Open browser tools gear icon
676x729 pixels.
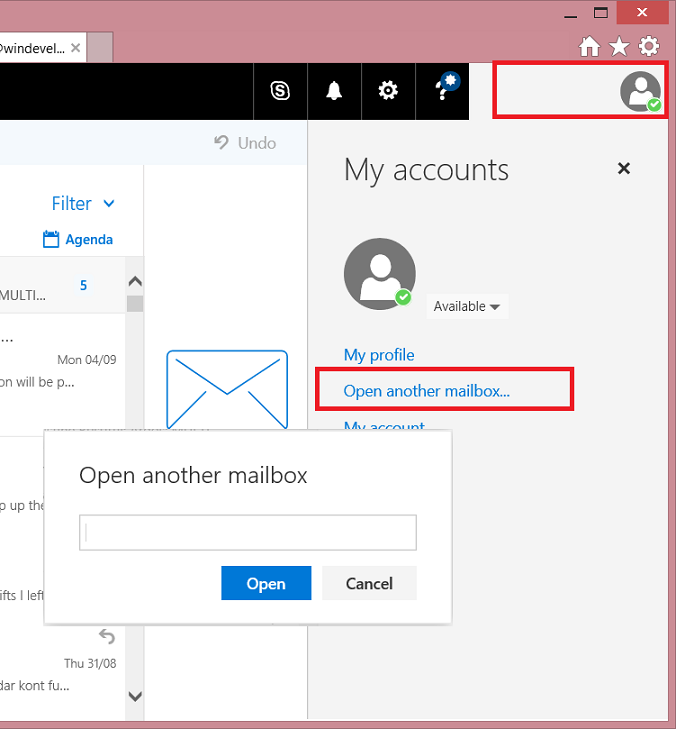pyautogui.click(x=649, y=46)
